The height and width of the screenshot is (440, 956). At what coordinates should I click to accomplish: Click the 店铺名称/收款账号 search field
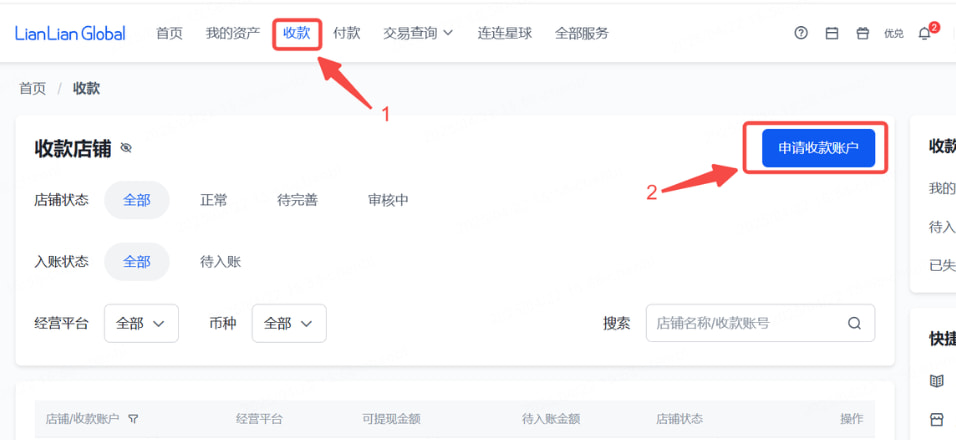point(760,323)
